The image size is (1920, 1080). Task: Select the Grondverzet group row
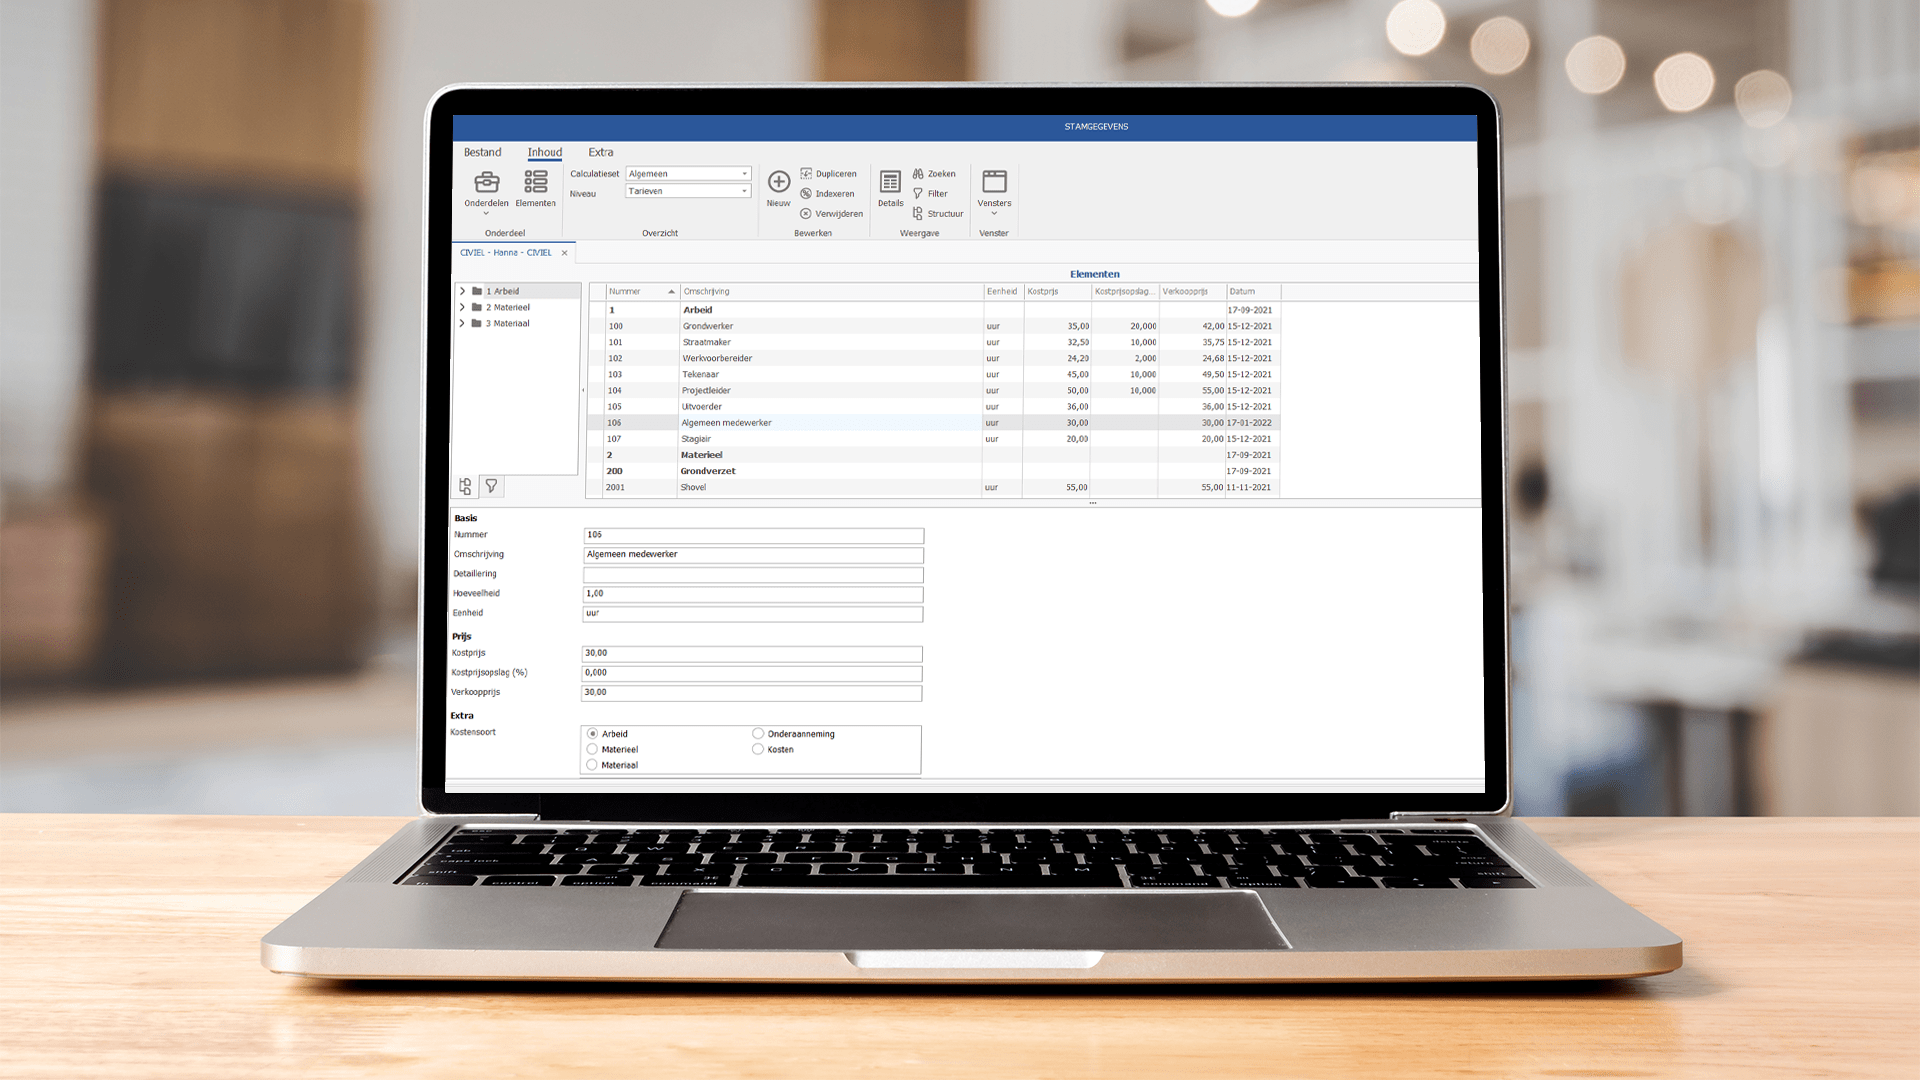[x=934, y=471]
